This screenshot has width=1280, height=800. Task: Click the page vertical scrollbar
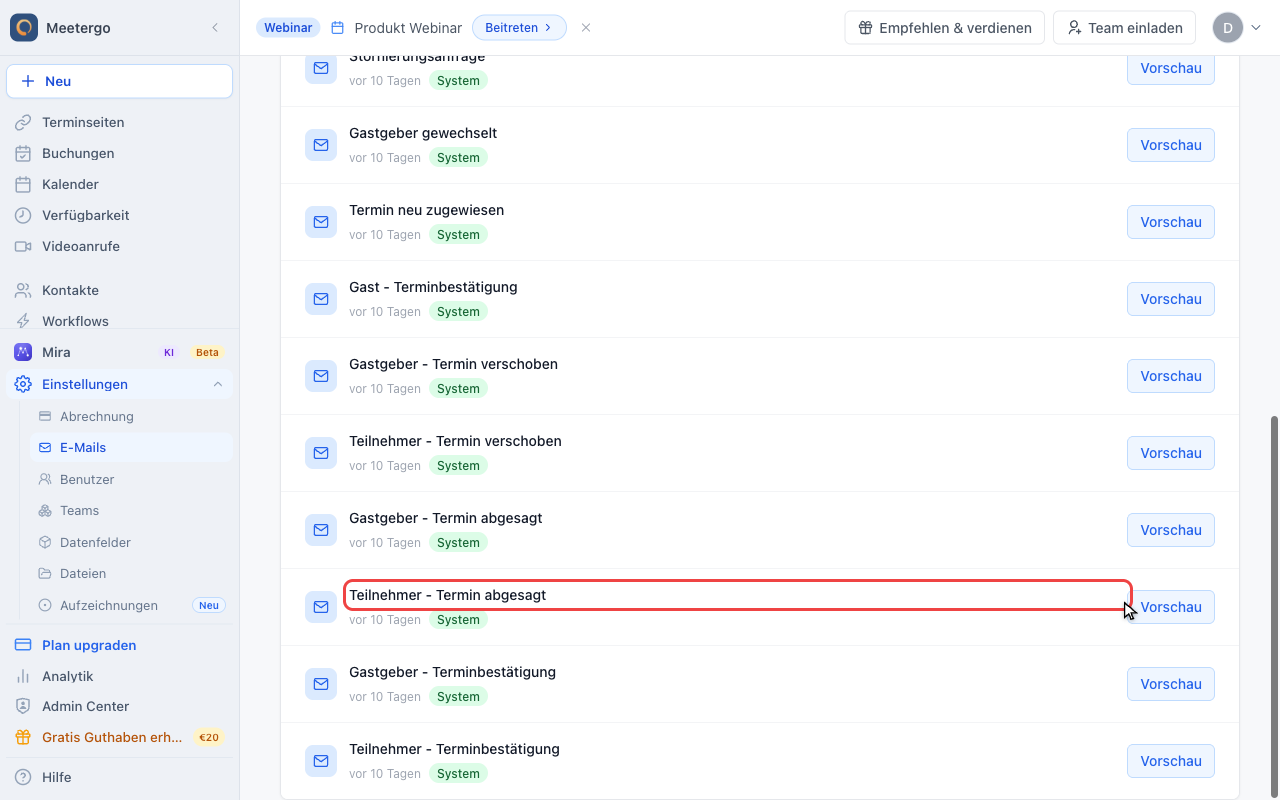pyautogui.click(x=1274, y=606)
